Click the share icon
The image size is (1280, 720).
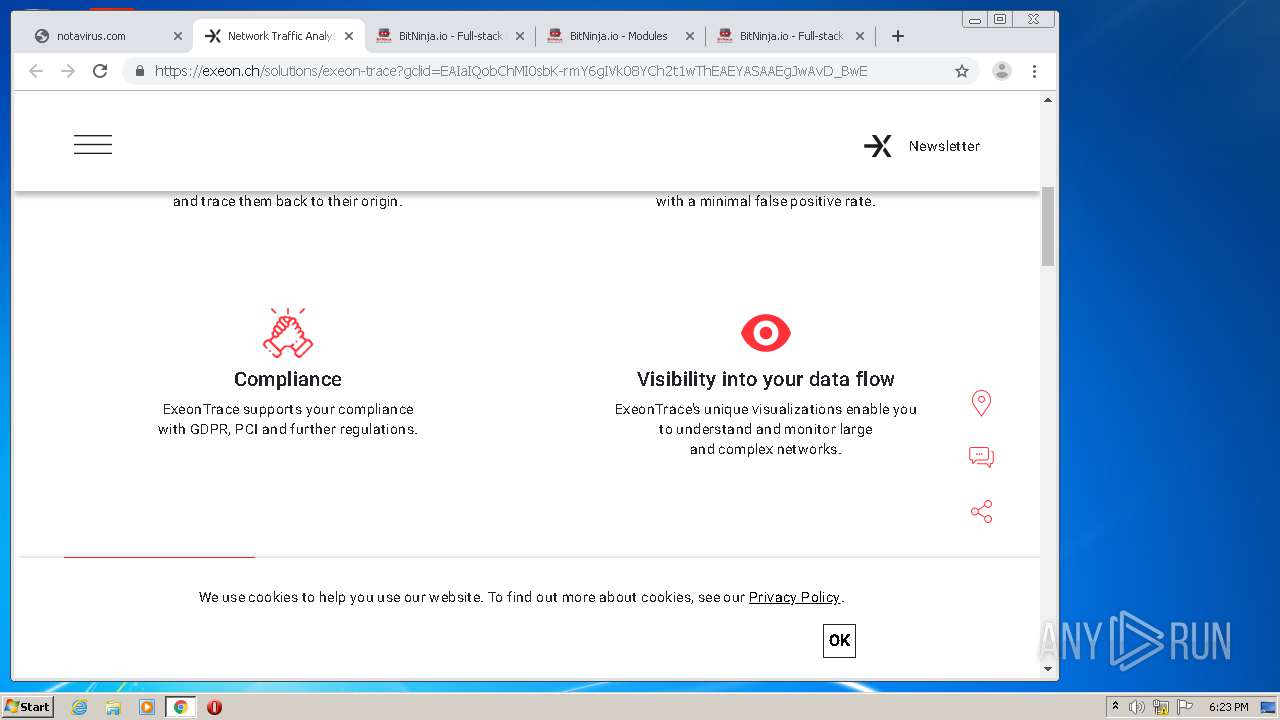[x=981, y=512]
